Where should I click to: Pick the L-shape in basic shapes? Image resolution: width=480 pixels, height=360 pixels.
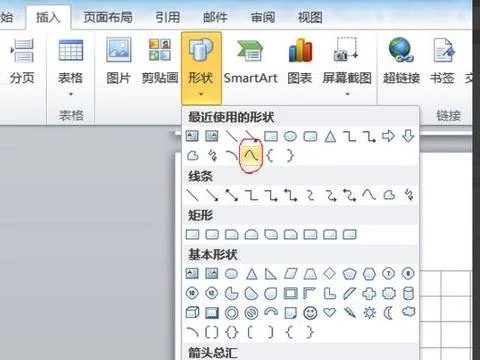click(x=330, y=294)
